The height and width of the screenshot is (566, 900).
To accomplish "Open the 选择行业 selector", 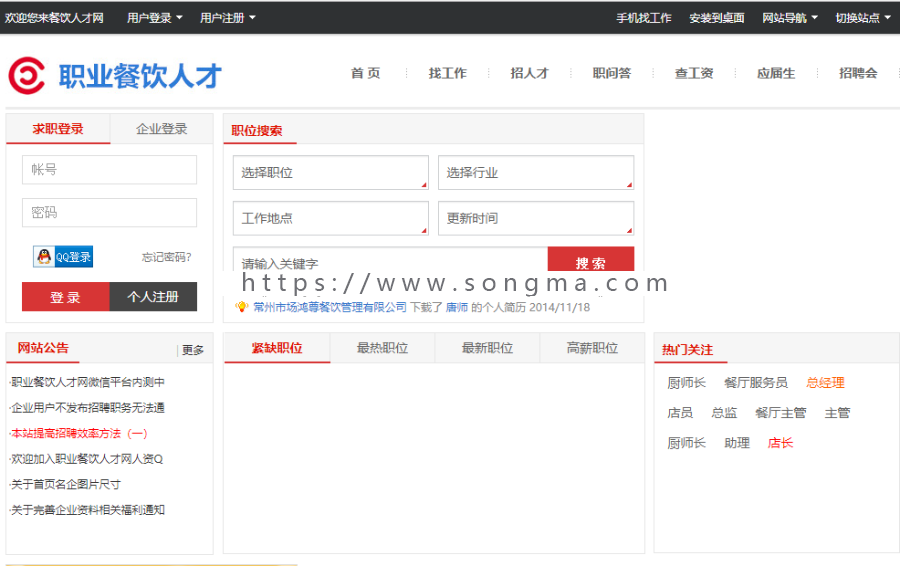I will pyautogui.click(x=536, y=172).
